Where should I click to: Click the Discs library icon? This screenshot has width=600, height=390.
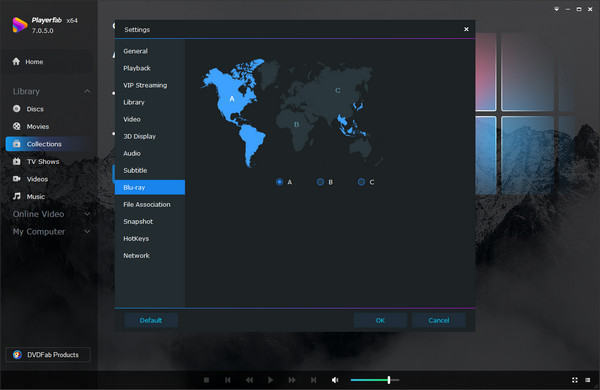click(16, 109)
